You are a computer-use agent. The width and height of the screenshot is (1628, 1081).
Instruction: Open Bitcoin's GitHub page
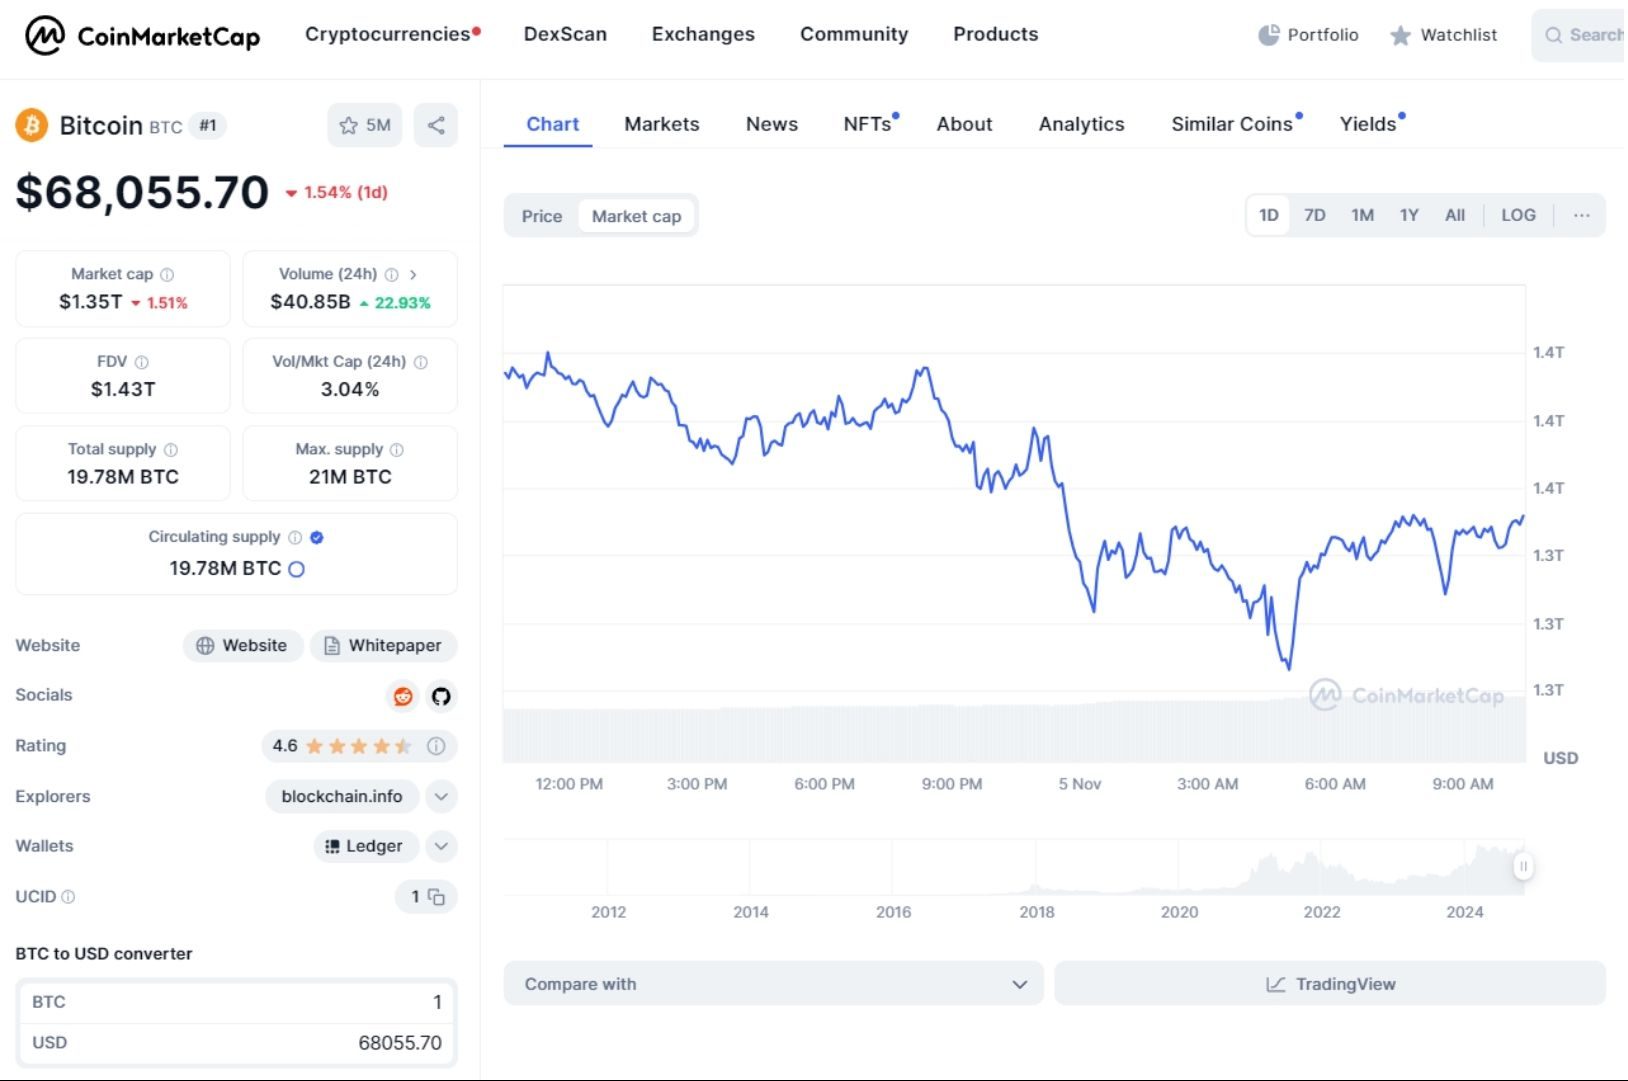[x=441, y=697]
